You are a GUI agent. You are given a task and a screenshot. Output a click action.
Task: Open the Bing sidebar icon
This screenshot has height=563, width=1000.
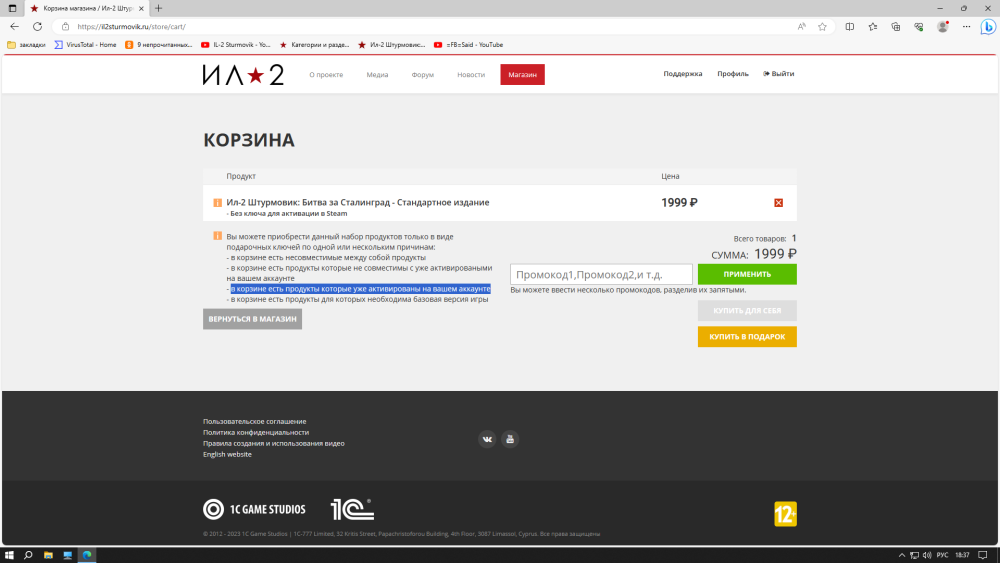click(x=988, y=27)
